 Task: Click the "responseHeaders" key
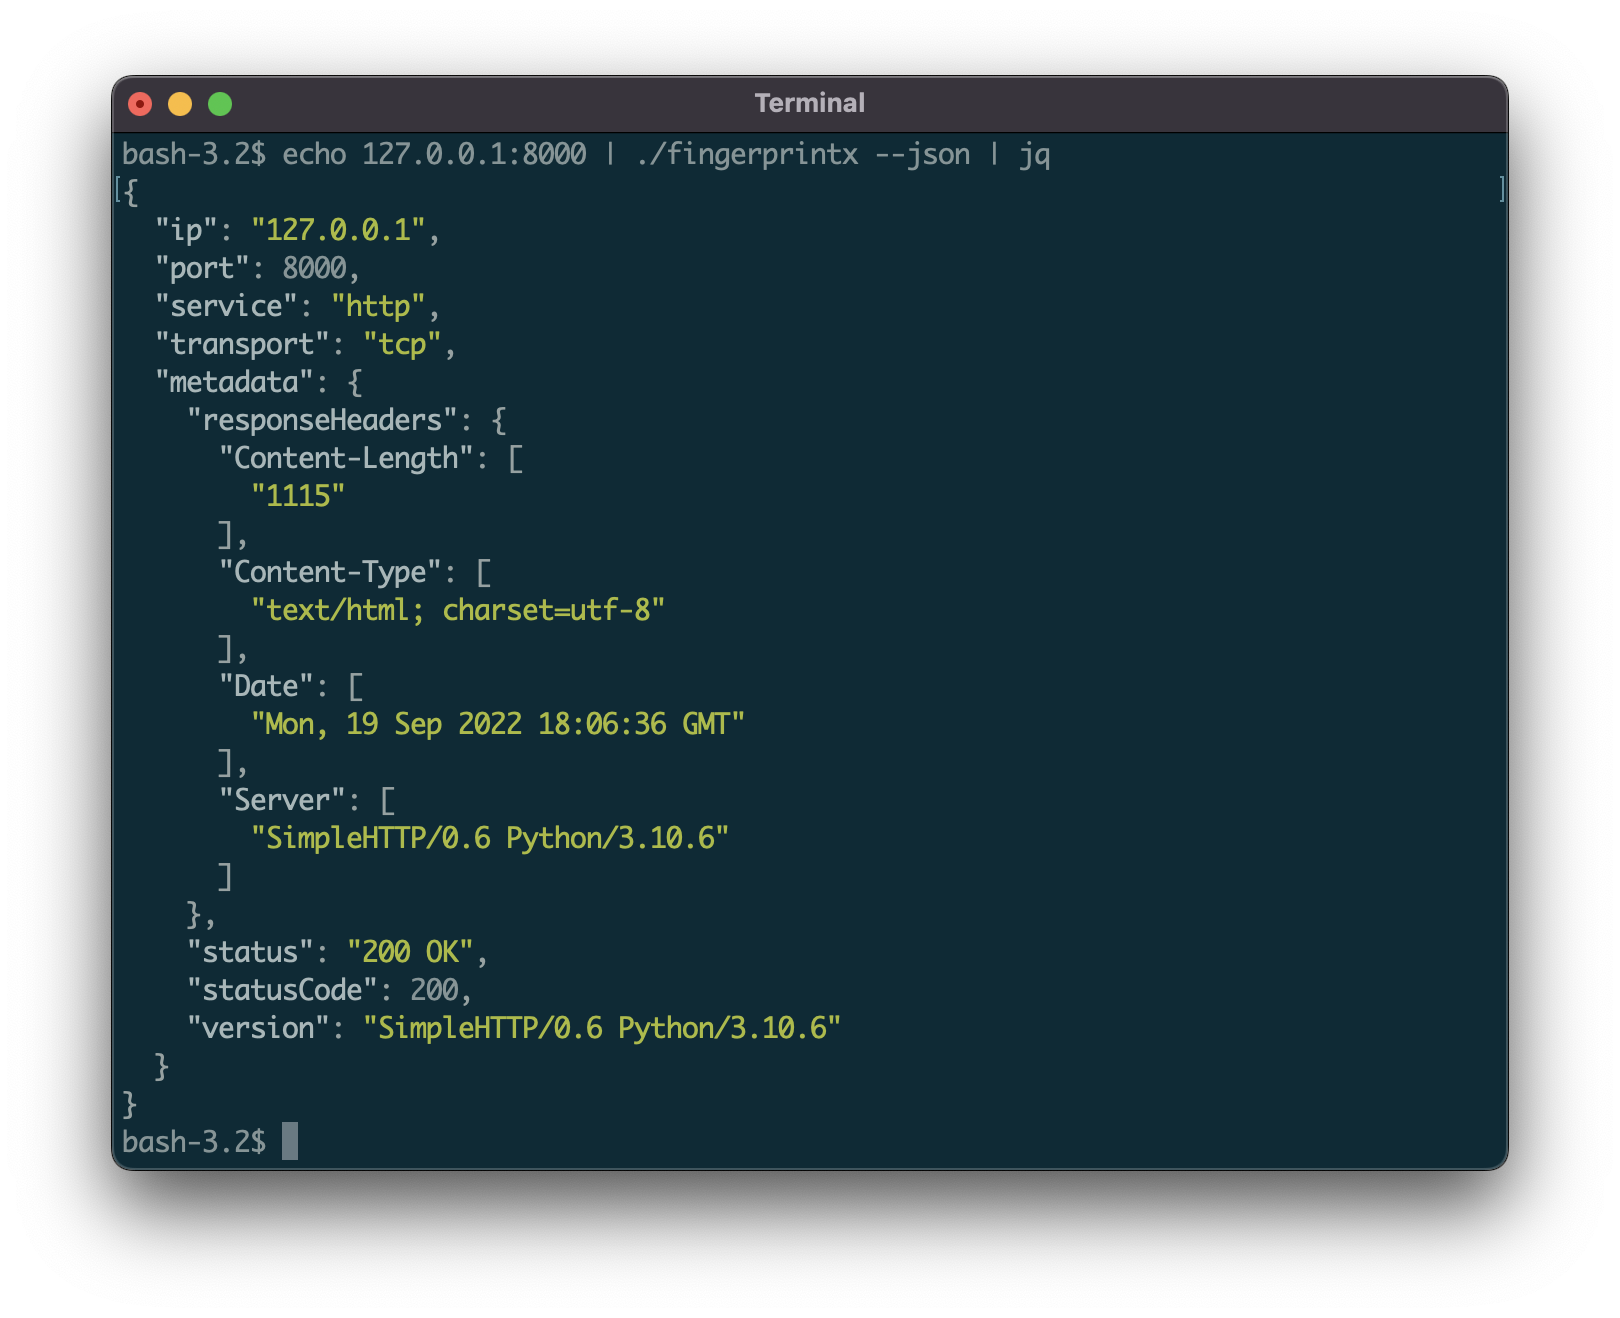322,420
